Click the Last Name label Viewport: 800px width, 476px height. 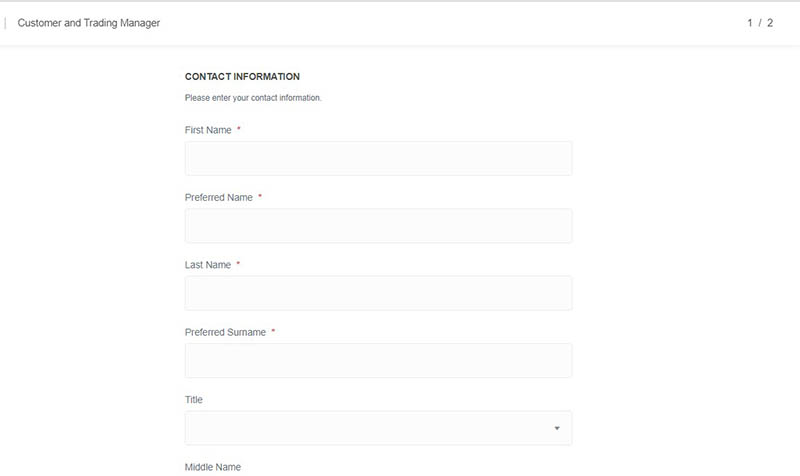pos(208,265)
